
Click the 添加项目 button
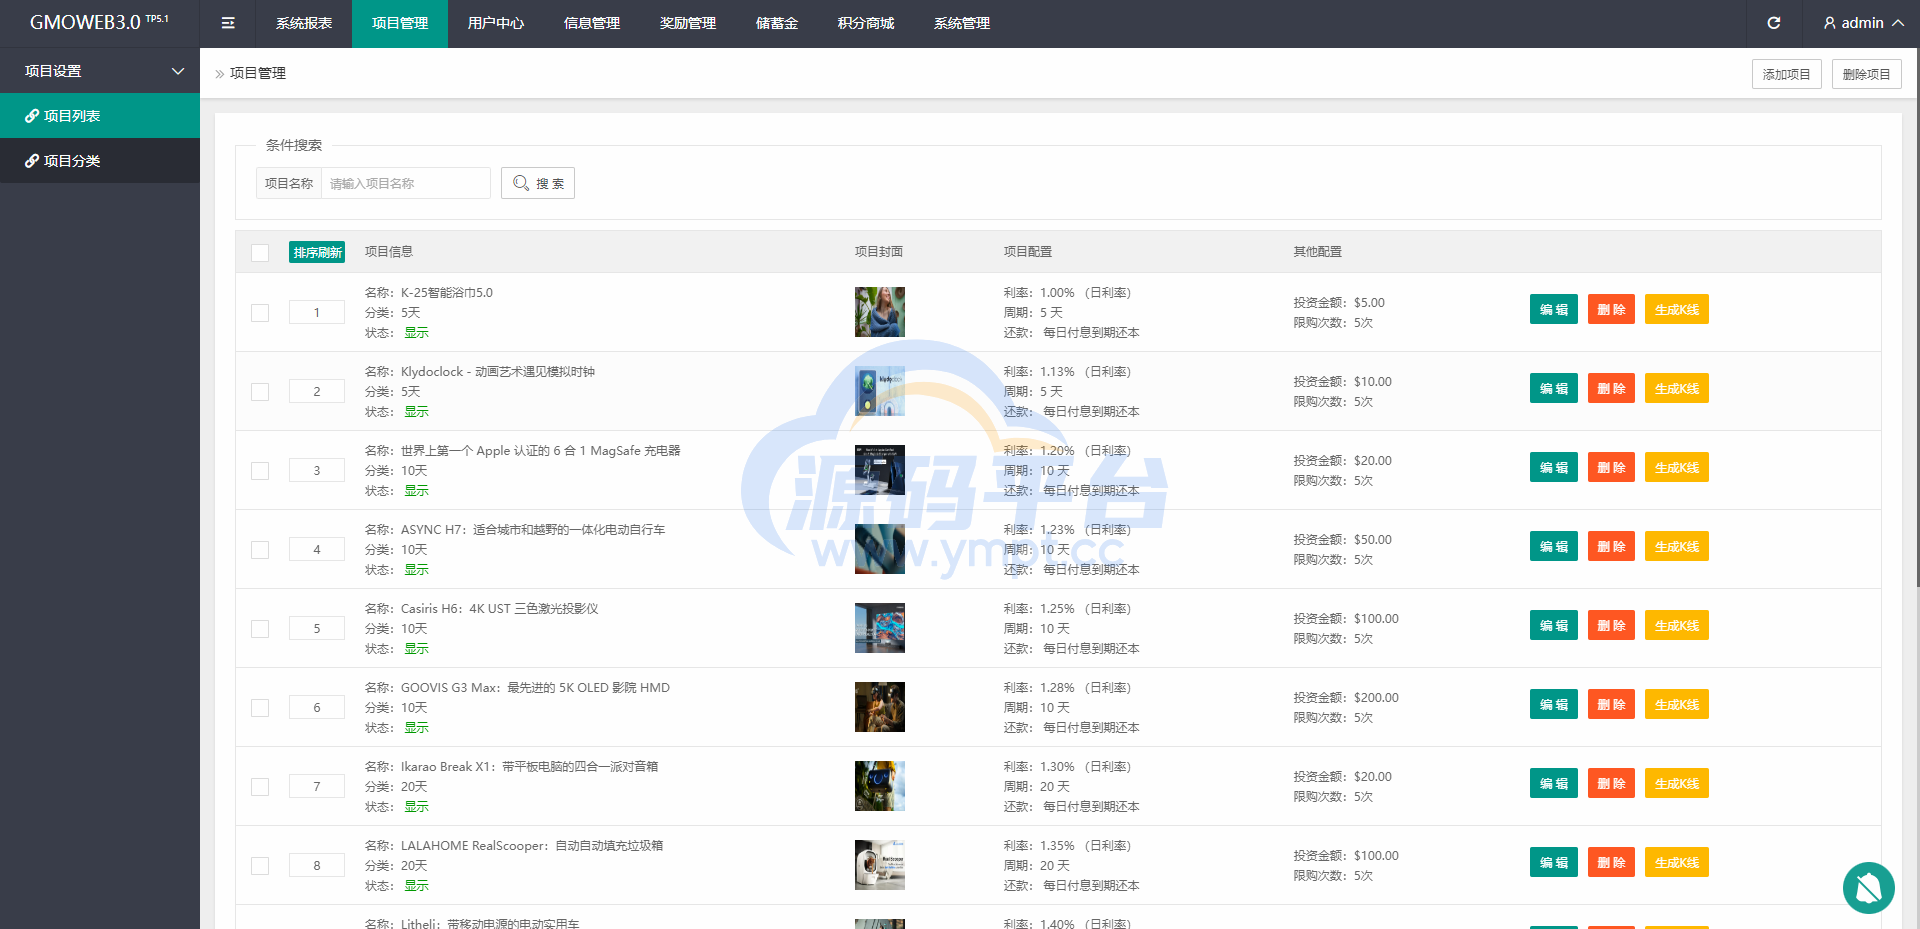coord(1786,74)
